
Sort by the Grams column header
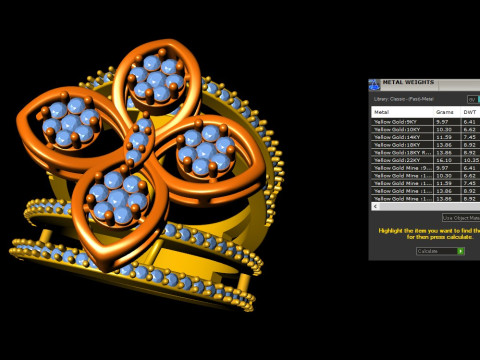tap(446, 112)
